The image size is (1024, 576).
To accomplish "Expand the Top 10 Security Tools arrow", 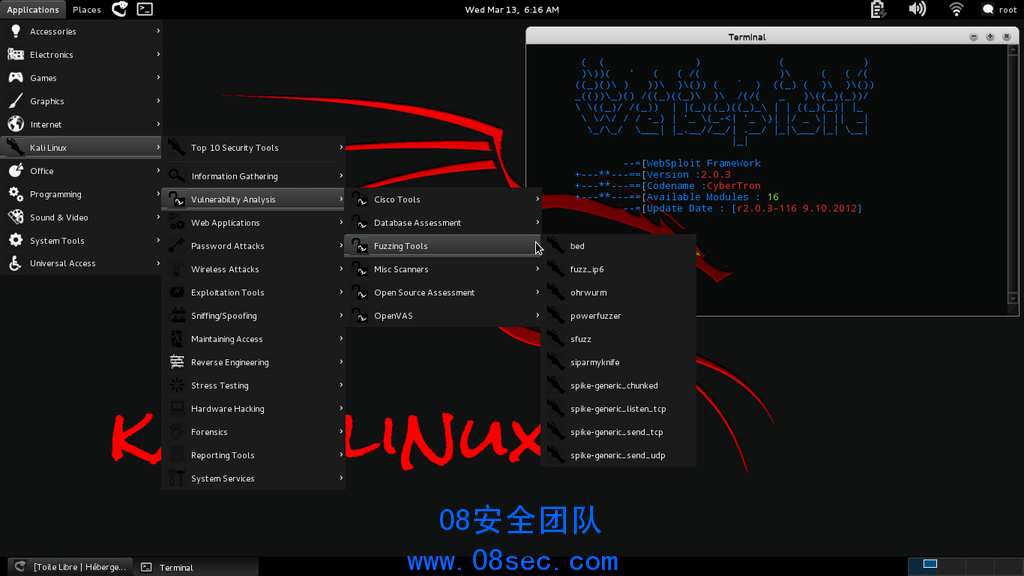I will (341, 148).
